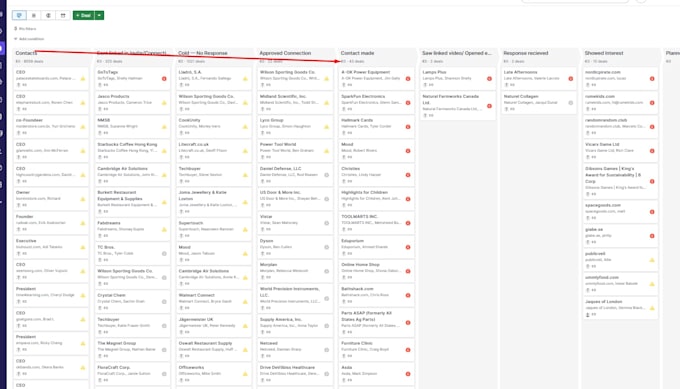Viewport: 680px width, 389px height.
Task: Click grey activity icon on Naturel Collagen card
Action: point(571,103)
